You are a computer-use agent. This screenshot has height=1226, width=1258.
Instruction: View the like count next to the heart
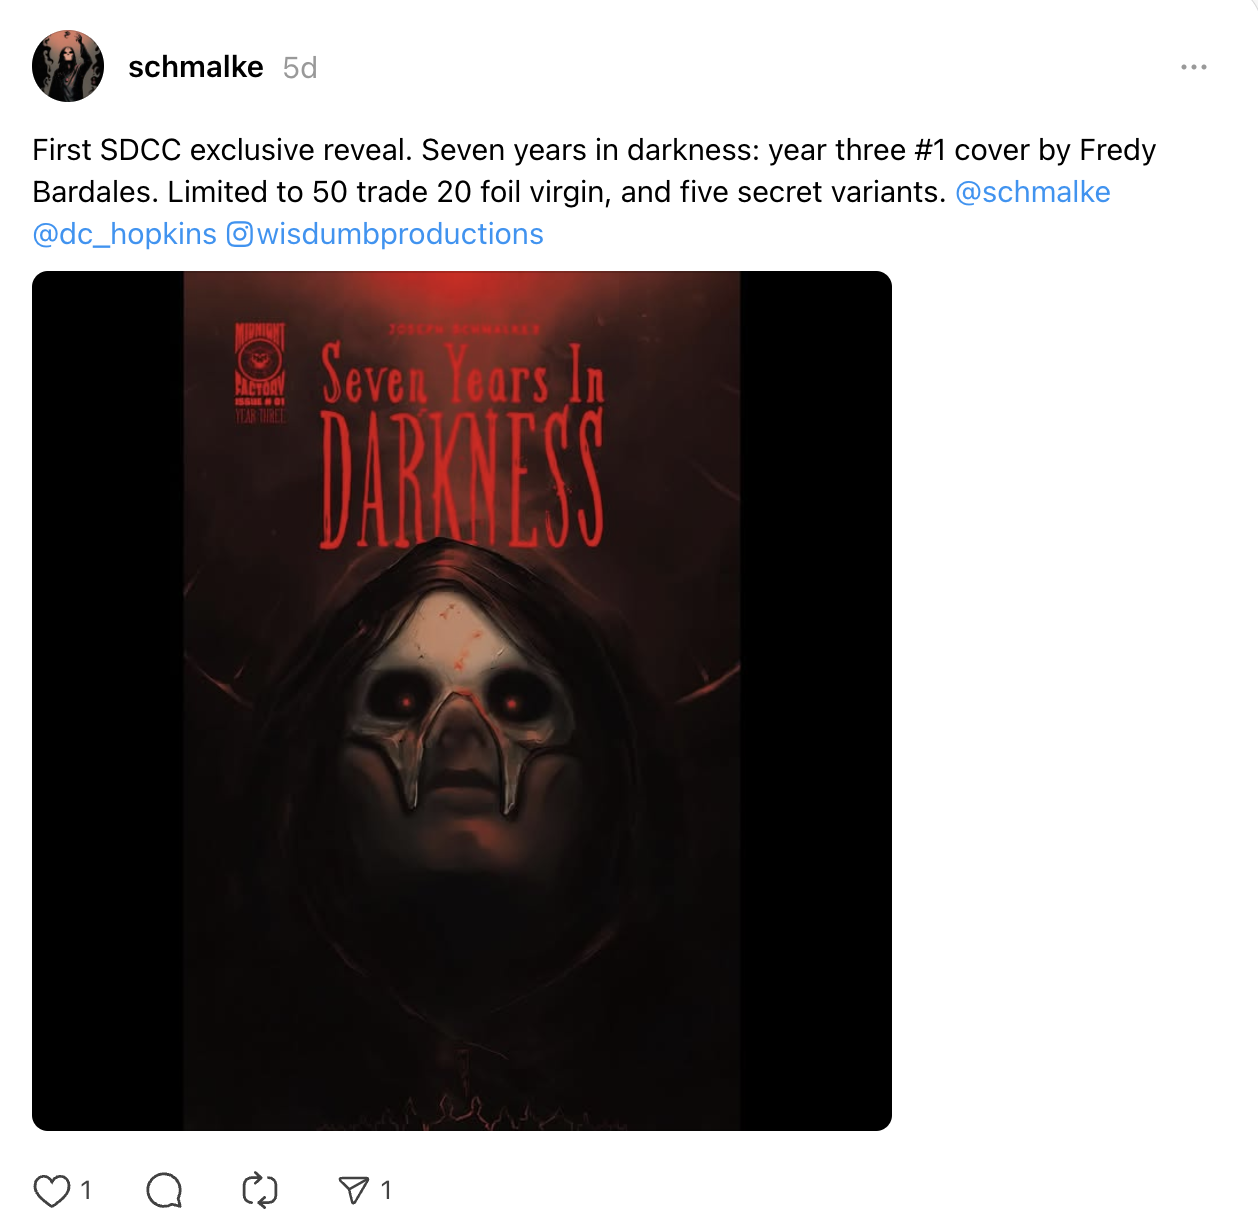86,1190
